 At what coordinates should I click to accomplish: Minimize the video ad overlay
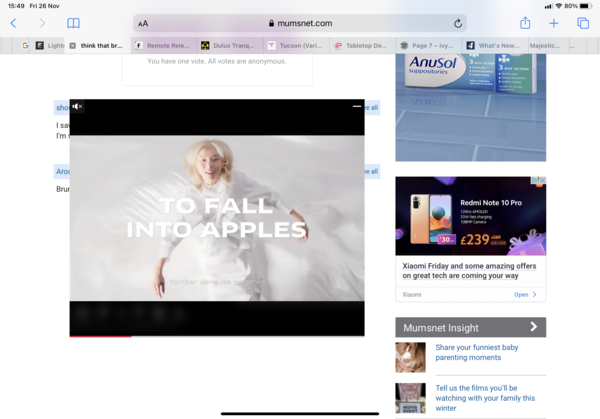coord(357,106)
